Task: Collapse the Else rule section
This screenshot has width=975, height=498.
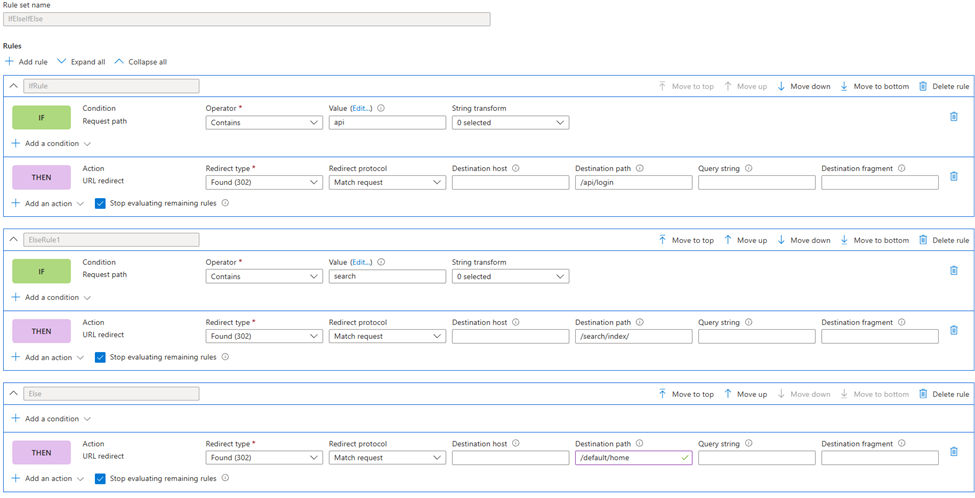Action: click(14, 394)
